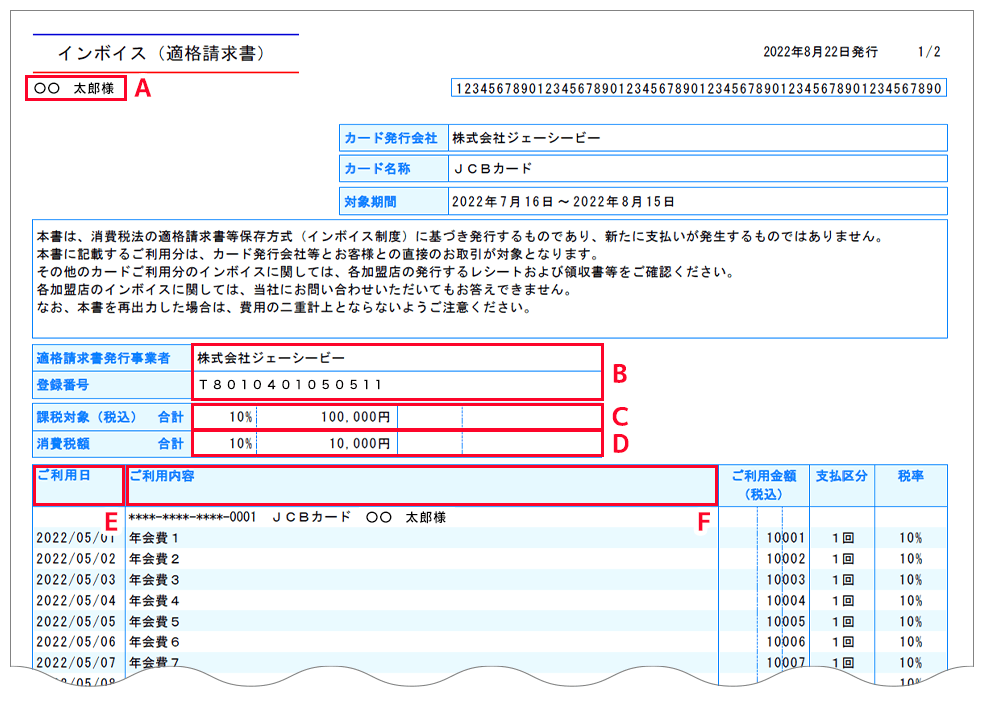
Task: Click the カード名称 label
Action: 377,169
